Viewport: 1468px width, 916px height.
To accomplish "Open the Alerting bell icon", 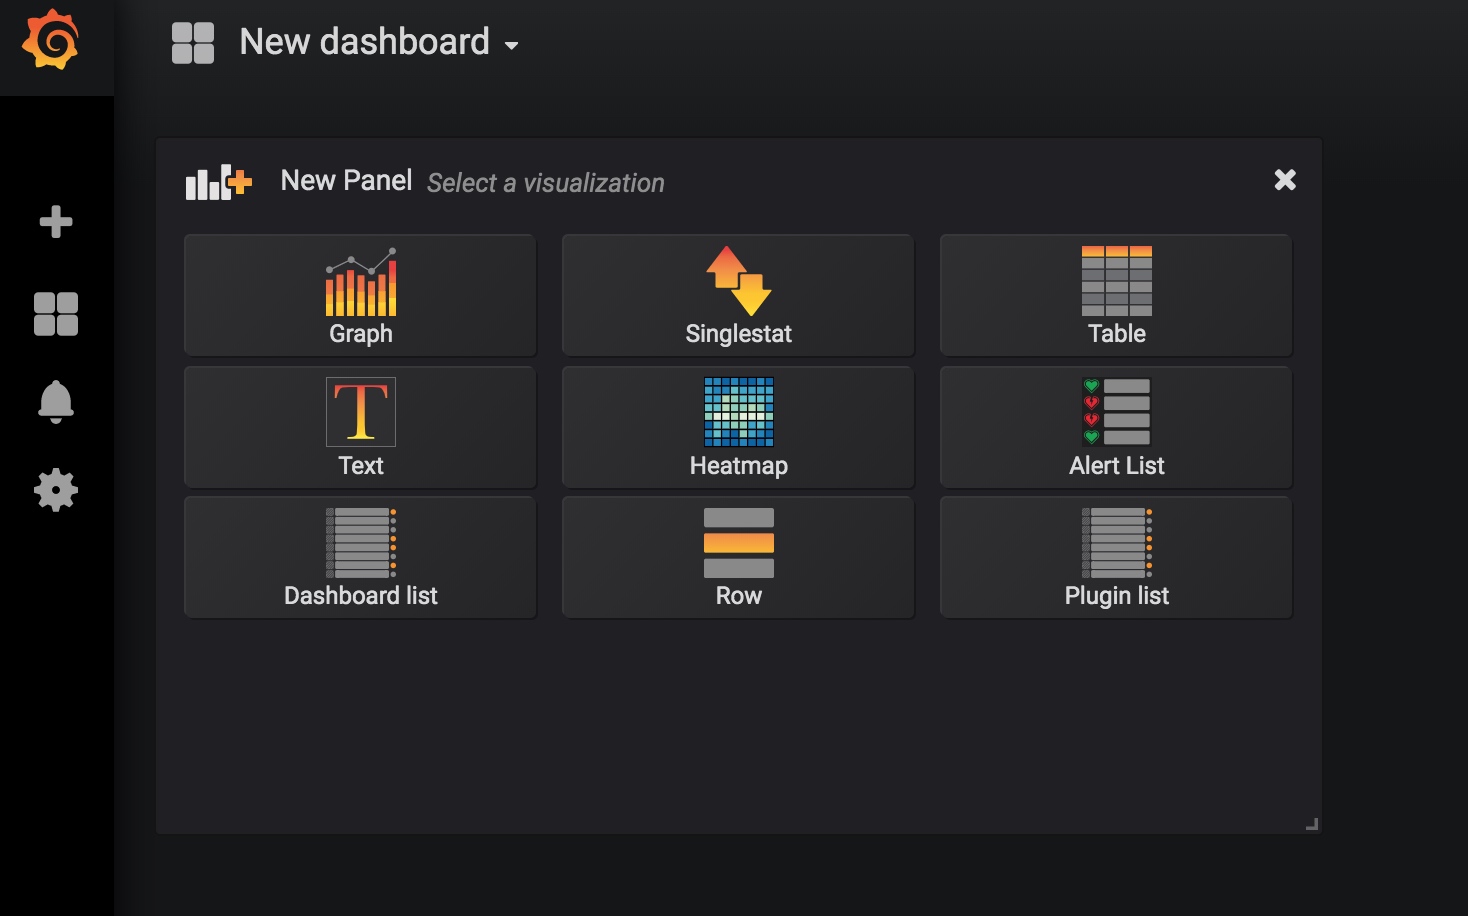I will (x=56, y=402).
